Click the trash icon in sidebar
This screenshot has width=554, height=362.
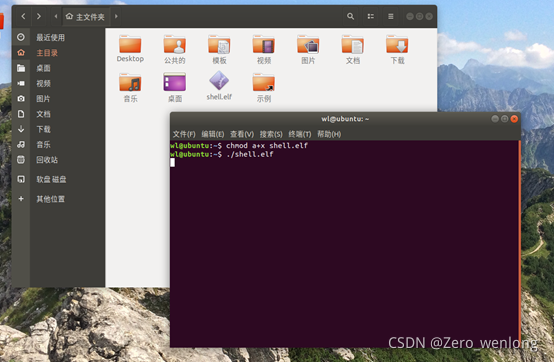(21, 160)
